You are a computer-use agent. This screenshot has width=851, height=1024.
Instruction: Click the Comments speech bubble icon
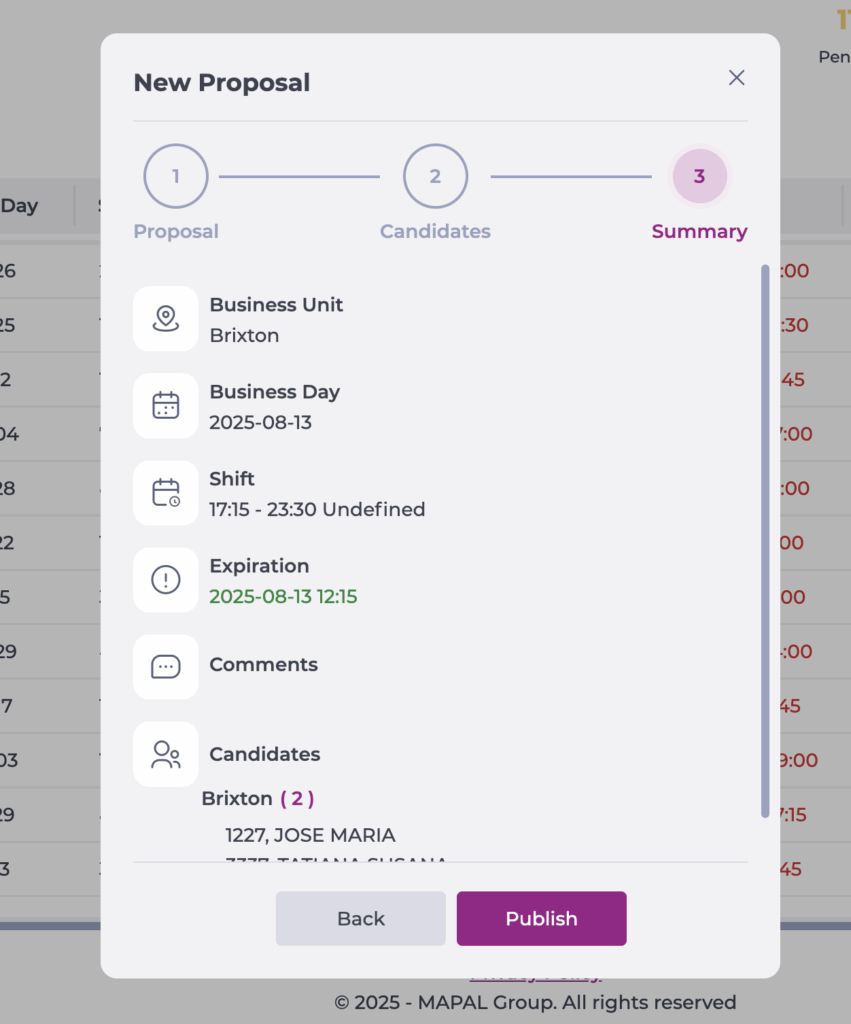point(165,667)
